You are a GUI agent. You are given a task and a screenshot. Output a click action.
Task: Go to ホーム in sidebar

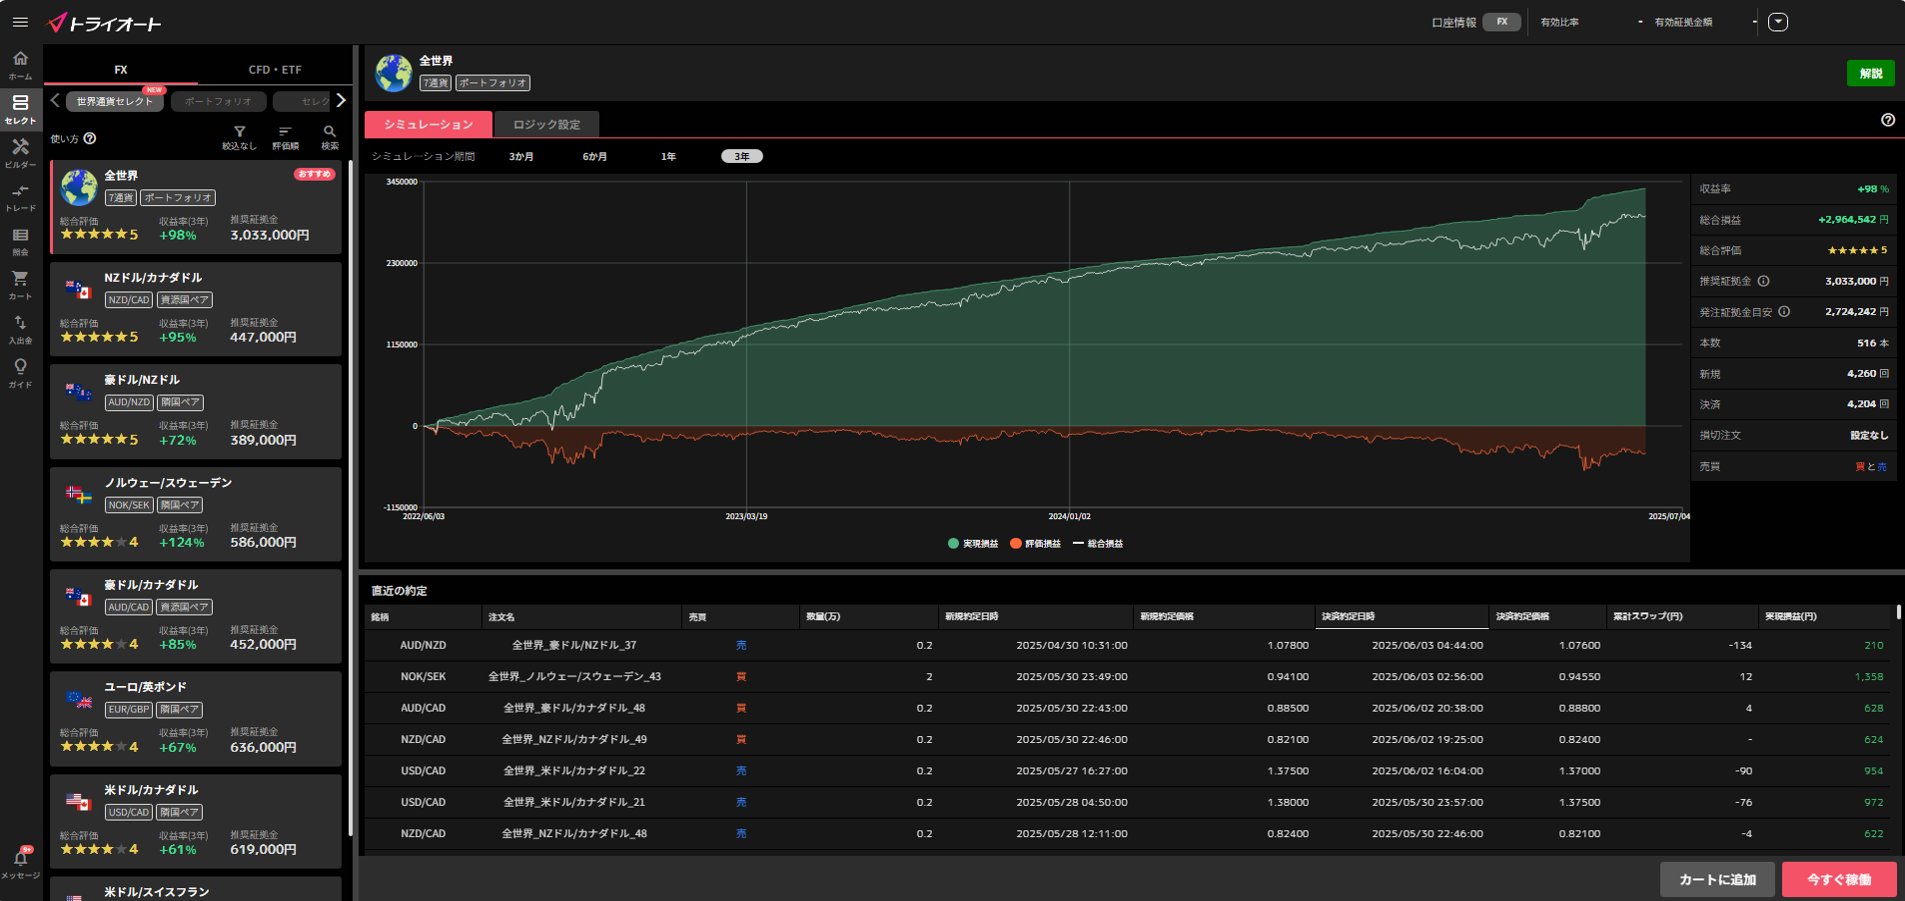click(x=20, y=65)
